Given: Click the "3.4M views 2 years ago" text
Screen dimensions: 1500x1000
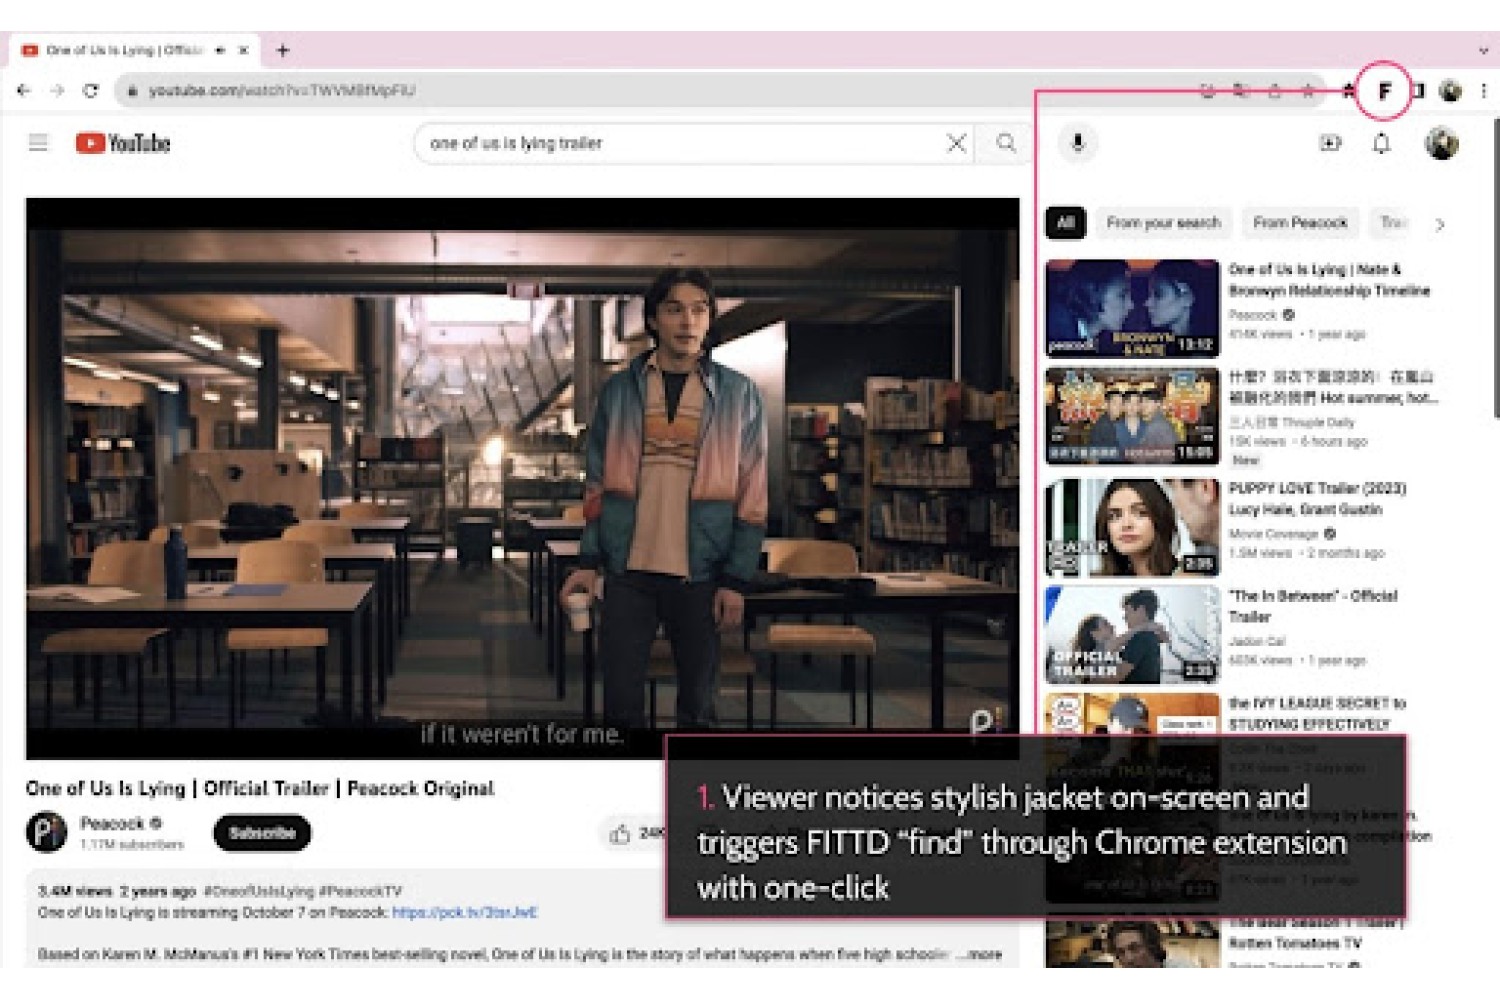Looking at the screenshot, I should pos(117,890).
